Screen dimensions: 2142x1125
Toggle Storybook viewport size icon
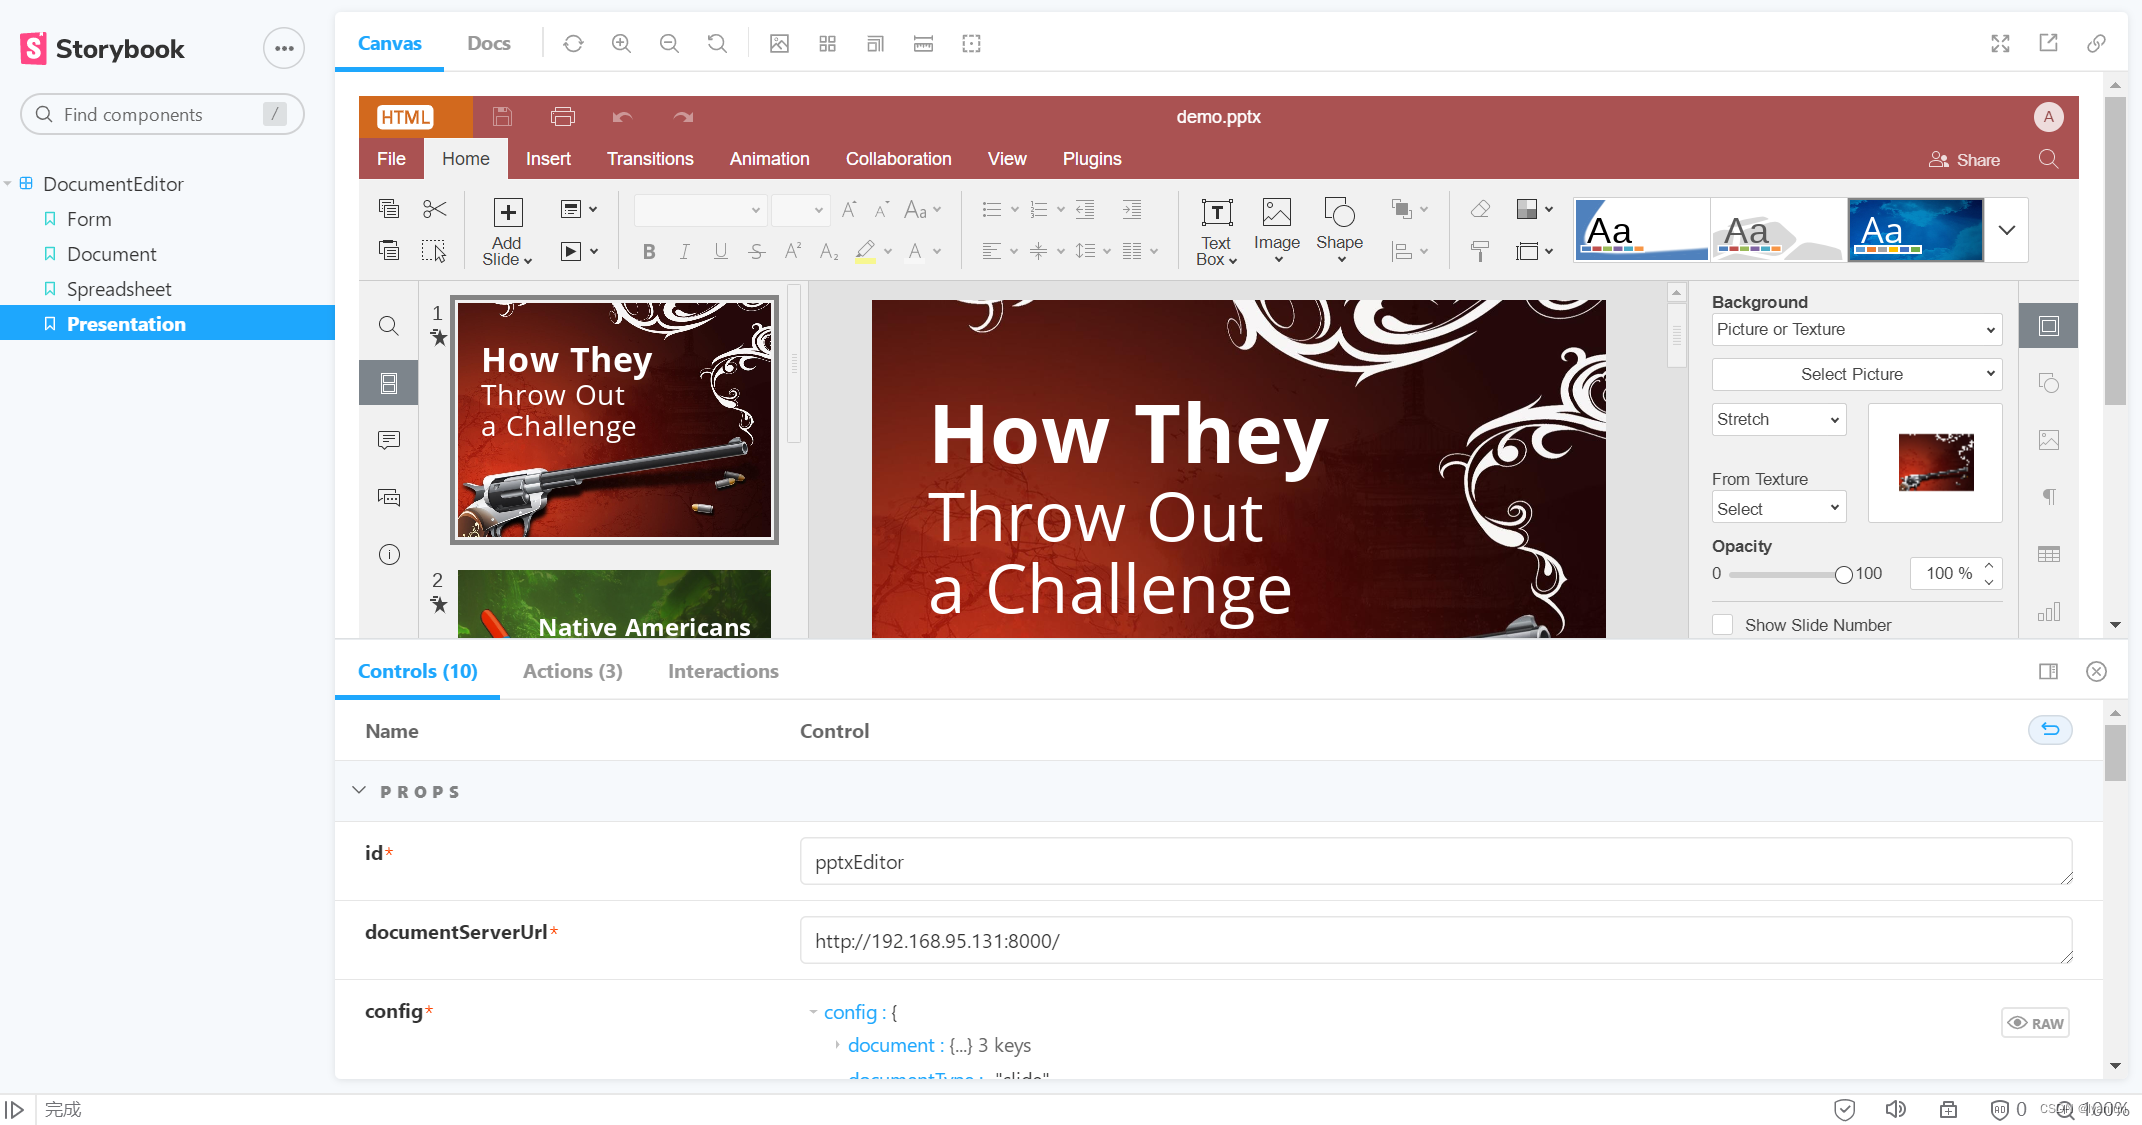click(x=875, y=43)
